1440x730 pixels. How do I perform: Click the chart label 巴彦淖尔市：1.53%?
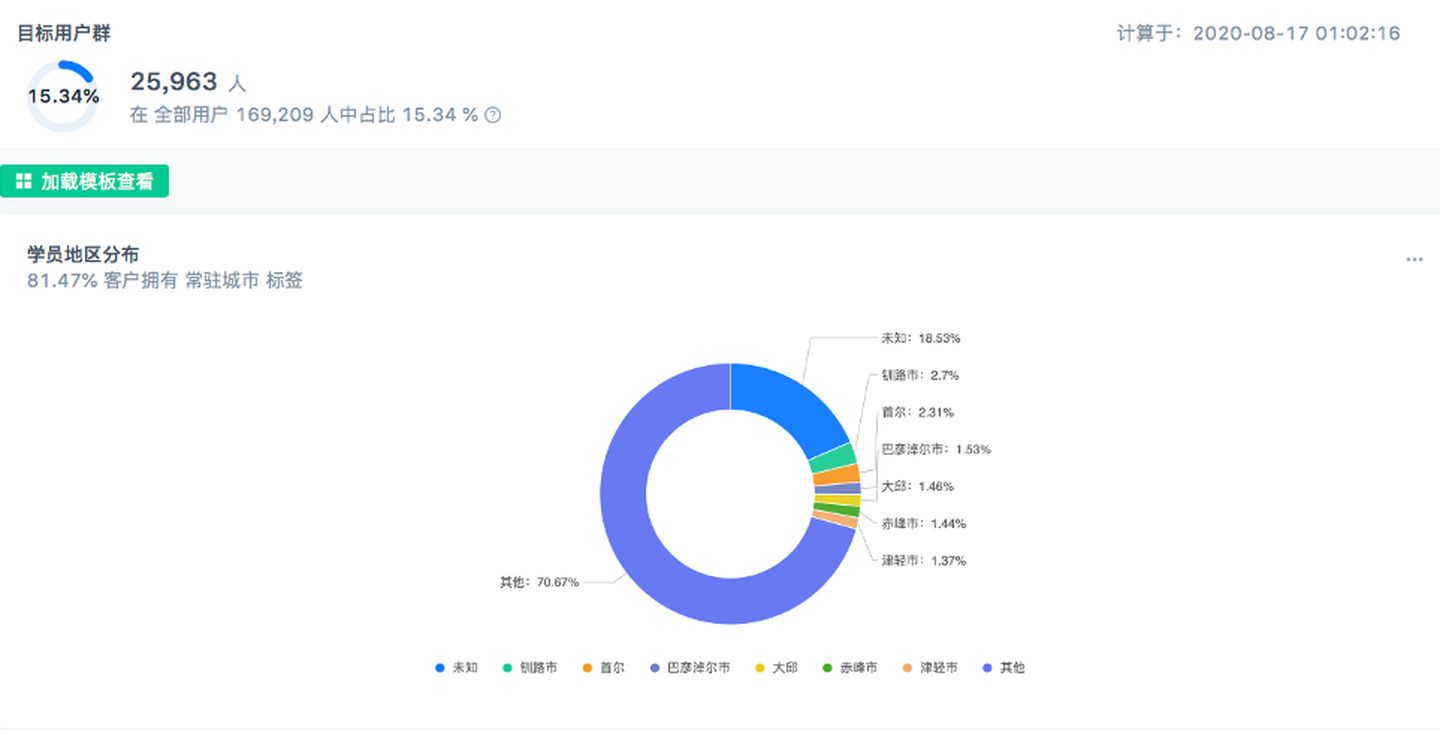click(936, 449)
